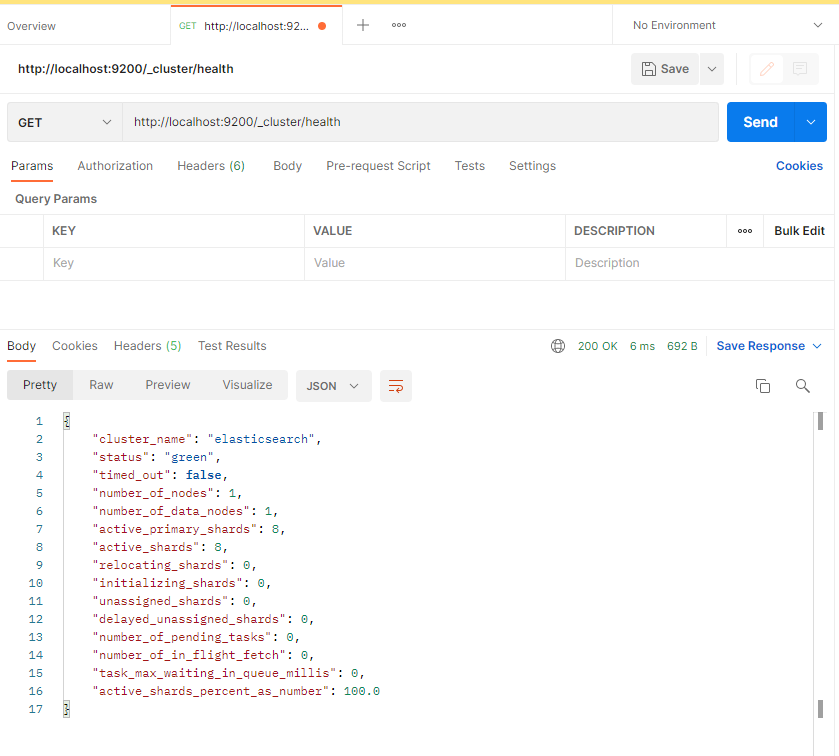This screenshot has height=756, width=839.
Task: Switch to the Authorization tab
Action: pos(115,166)
